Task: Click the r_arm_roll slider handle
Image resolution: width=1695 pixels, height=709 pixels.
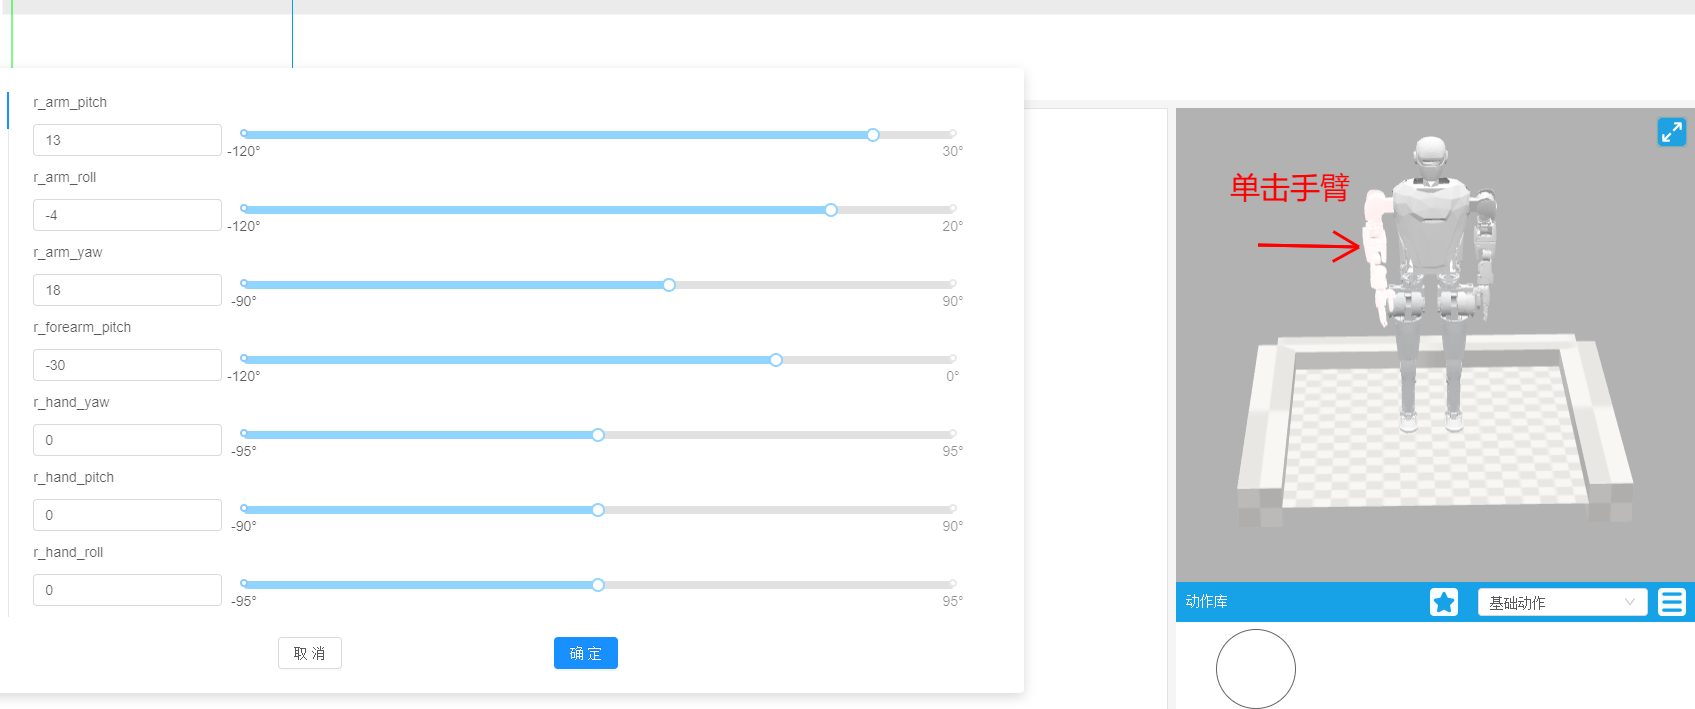Action: 831,210
